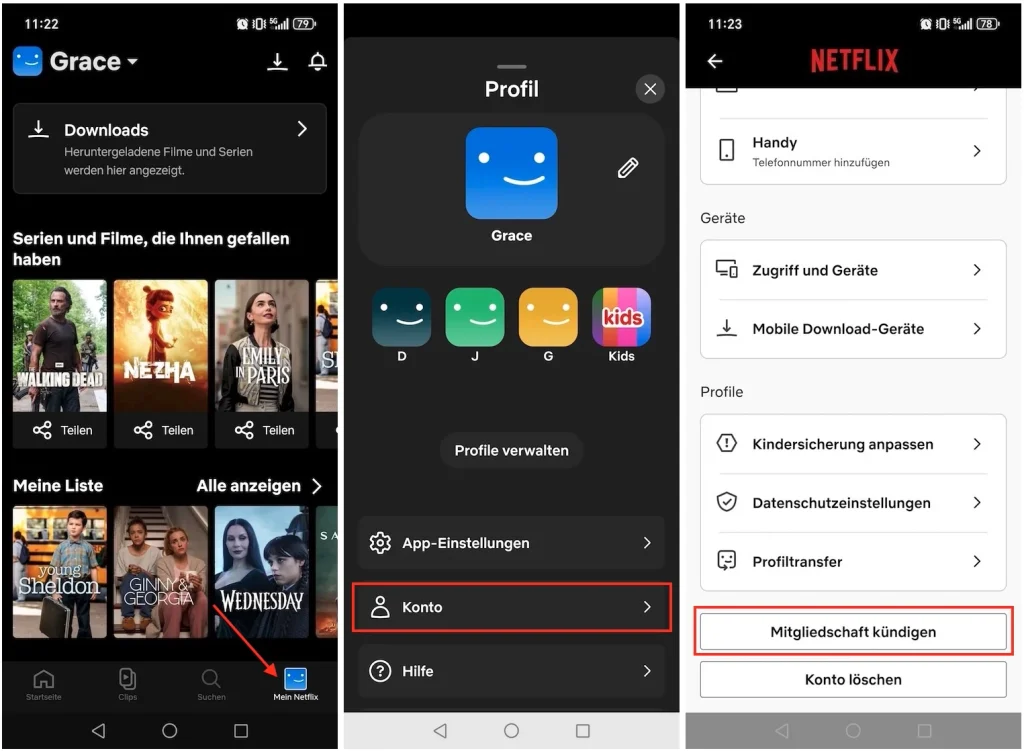Open Zugriff und Geräte
The width and height of the screenshot is (1024, 751).
[x=853, y=270]
